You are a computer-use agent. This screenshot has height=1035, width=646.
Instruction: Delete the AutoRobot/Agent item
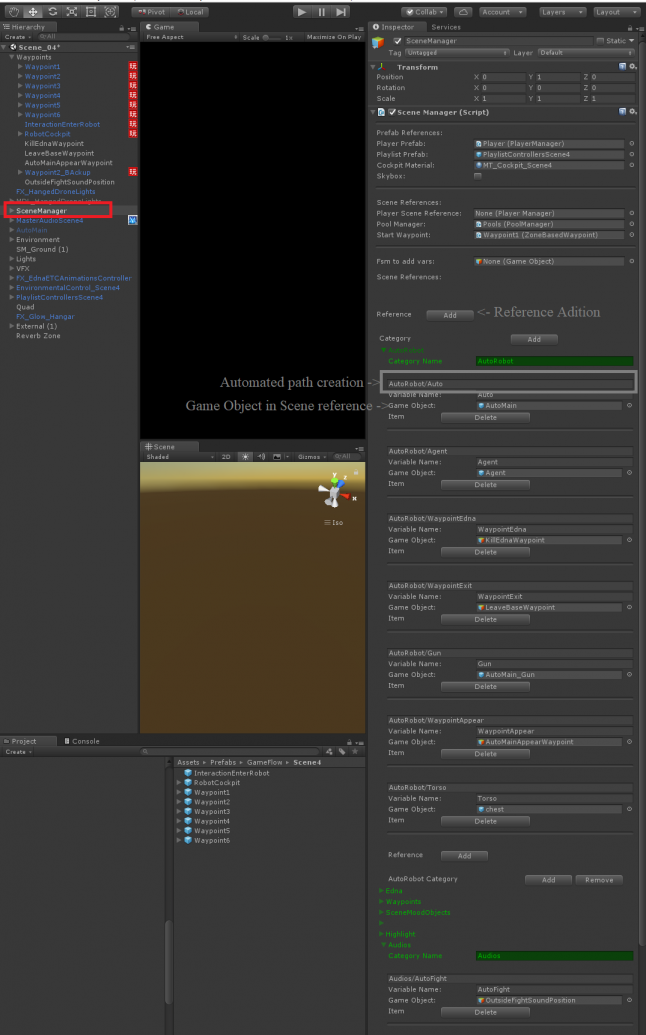[485, 484]
